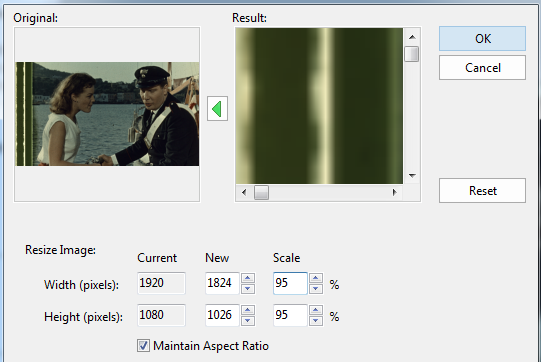Increase New width with up arrow
Viewport: 541px width, 362px height.
pos(248,278)
